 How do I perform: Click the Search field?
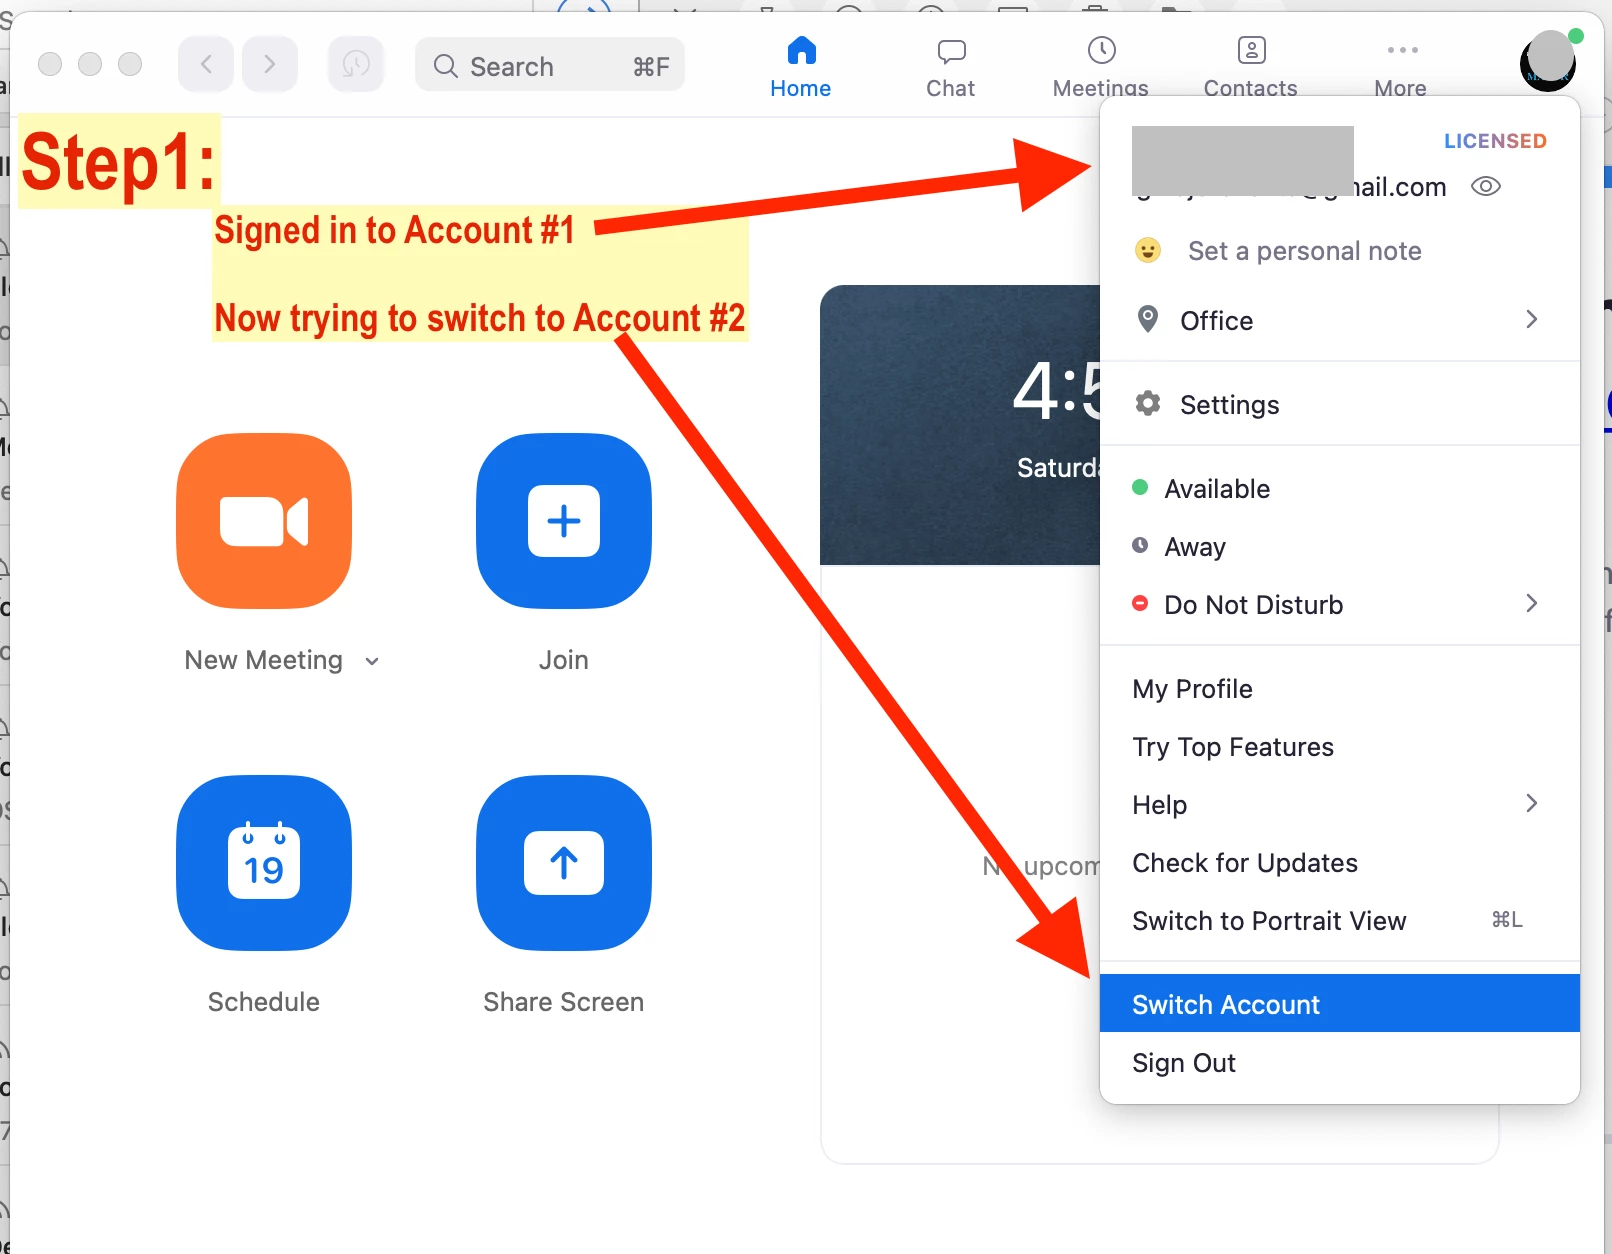[550, 66]
